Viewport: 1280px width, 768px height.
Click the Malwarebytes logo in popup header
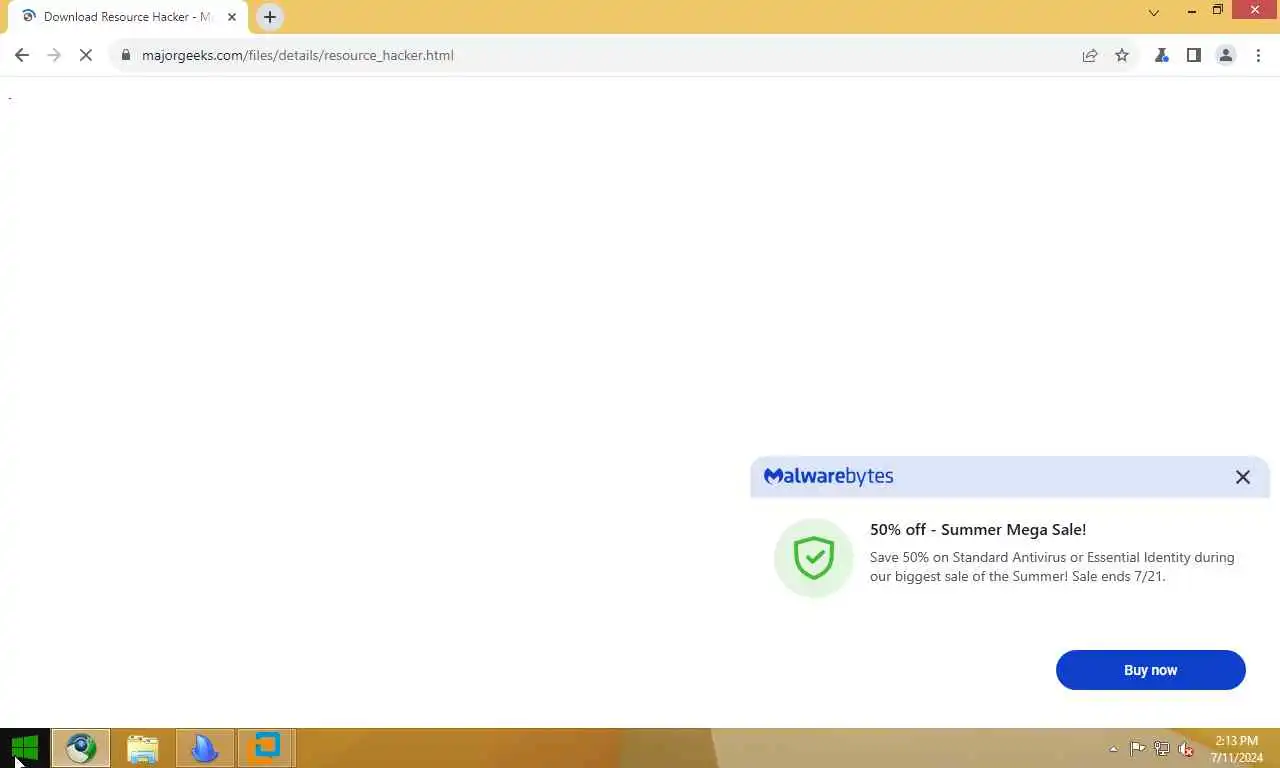(x=829, y=476)
